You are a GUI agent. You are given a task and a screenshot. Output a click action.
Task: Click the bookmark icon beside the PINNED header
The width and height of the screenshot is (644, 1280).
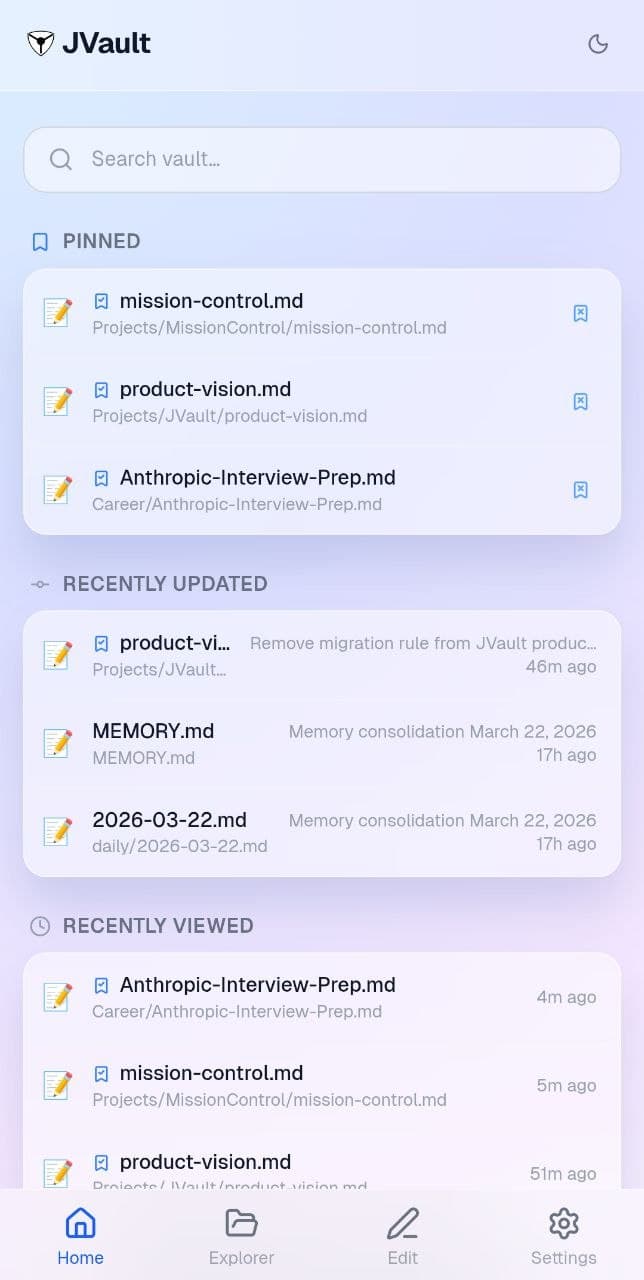[x=39, y=241]
